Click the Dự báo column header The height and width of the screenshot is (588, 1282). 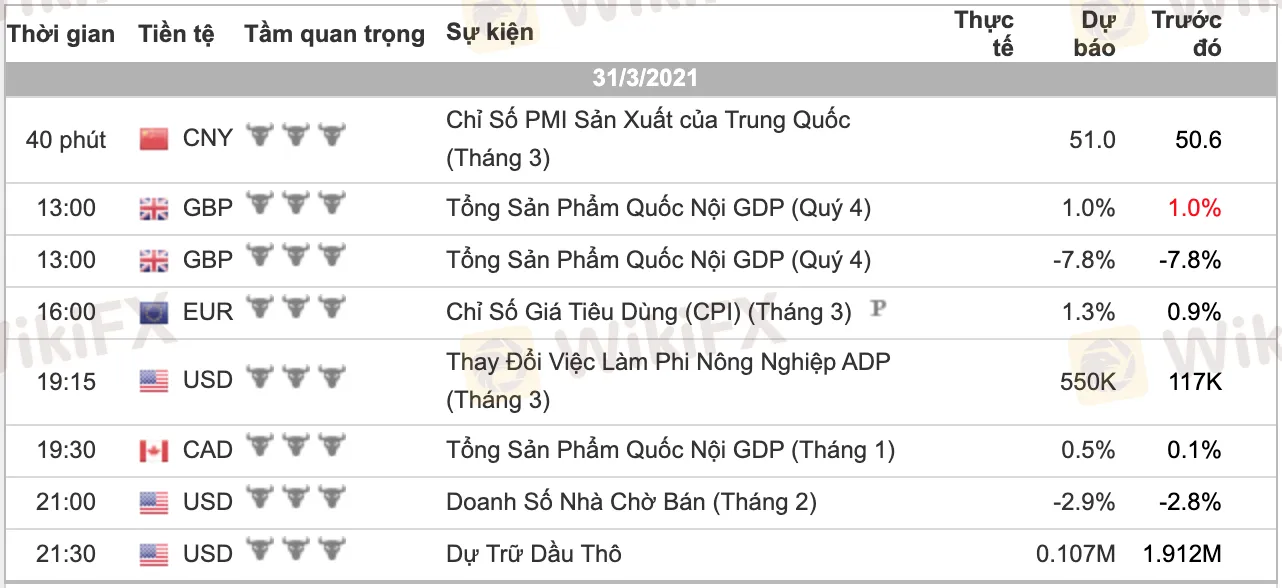(x=1095, y=34)
